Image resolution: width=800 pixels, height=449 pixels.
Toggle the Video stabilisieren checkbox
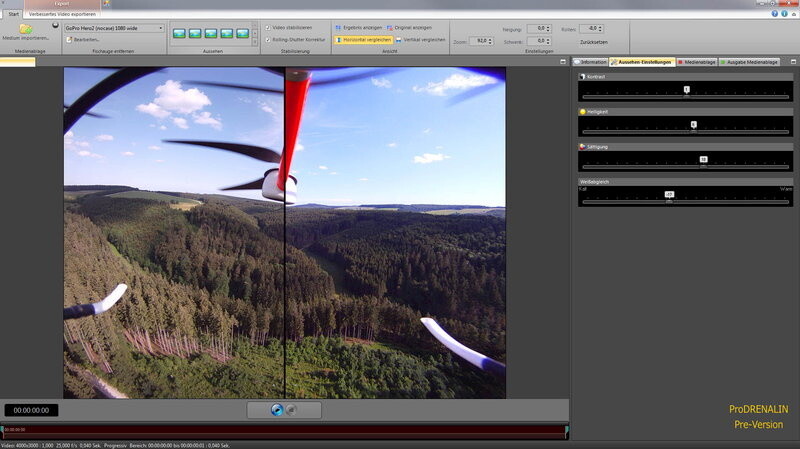point(268,27)
